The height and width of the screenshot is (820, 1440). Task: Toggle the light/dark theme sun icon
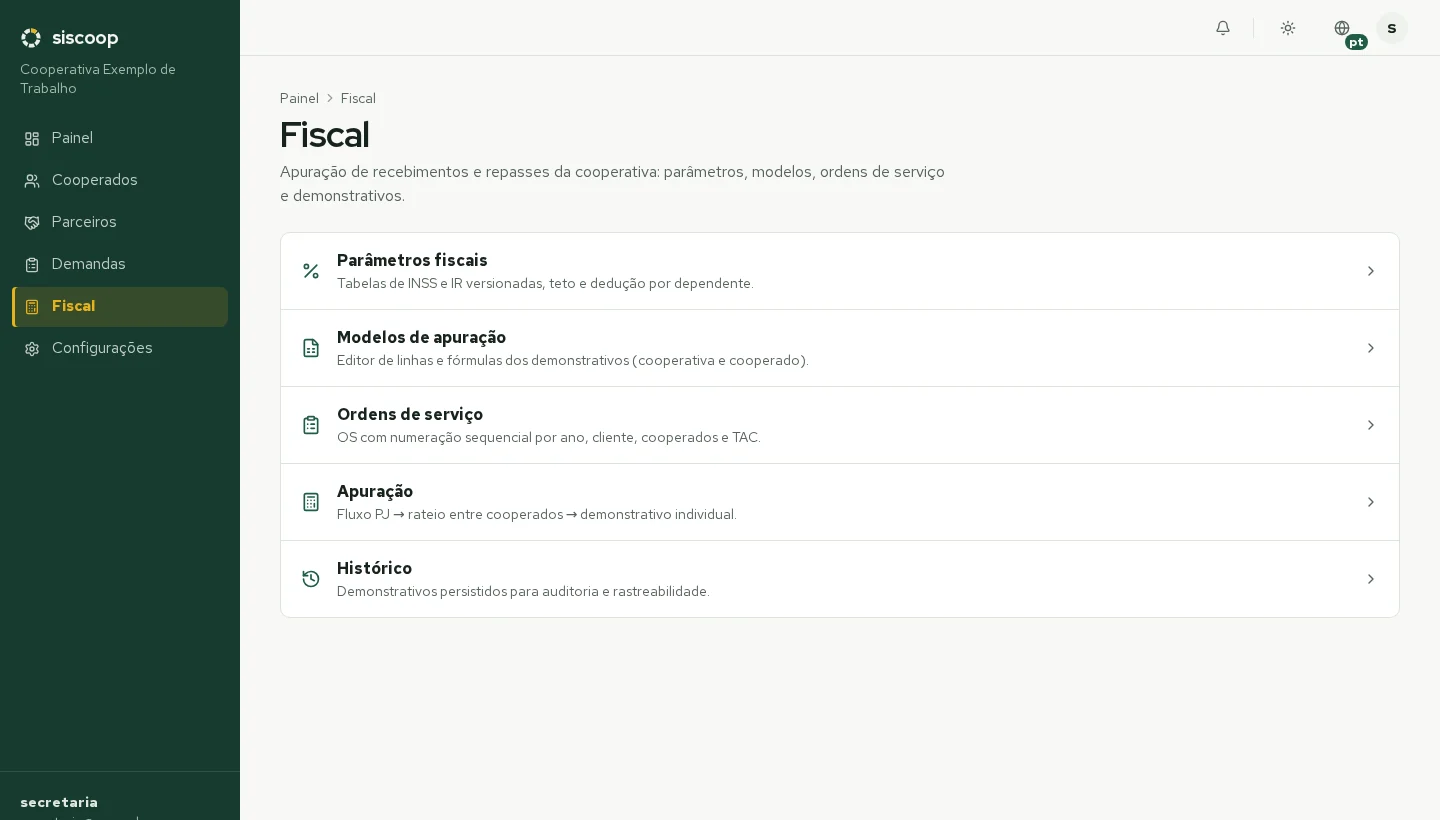tap(1288, 28)
